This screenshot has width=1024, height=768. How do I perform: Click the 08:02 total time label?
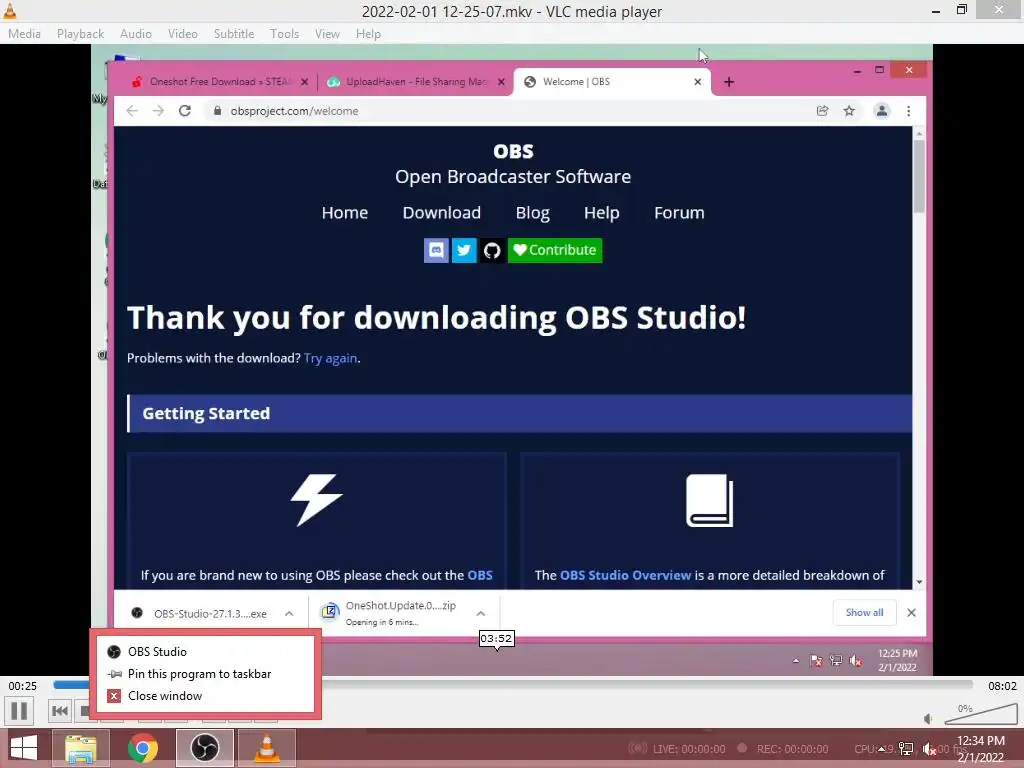pyautogui.click(x=1002, y=686)
